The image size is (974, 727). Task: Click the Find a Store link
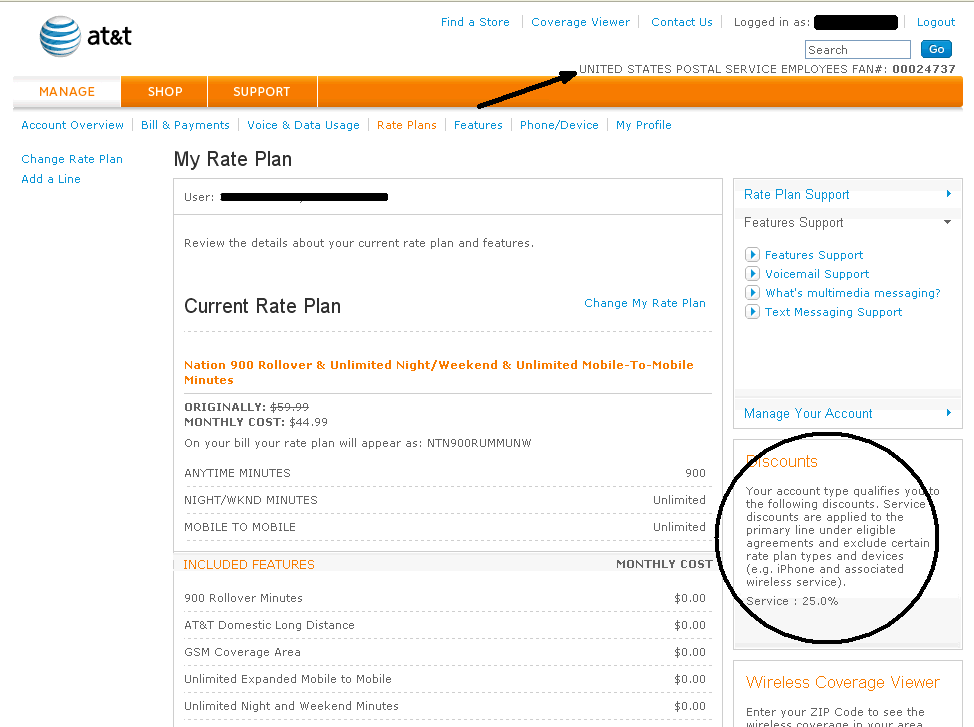475,22
